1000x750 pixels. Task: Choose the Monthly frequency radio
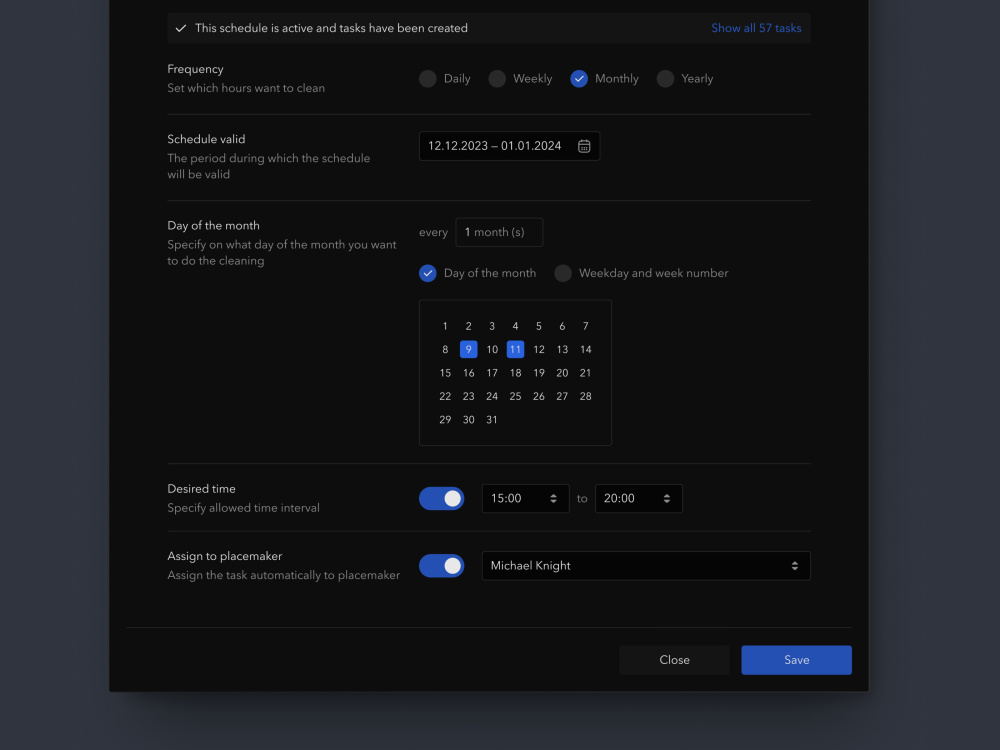tap(579, 78)
